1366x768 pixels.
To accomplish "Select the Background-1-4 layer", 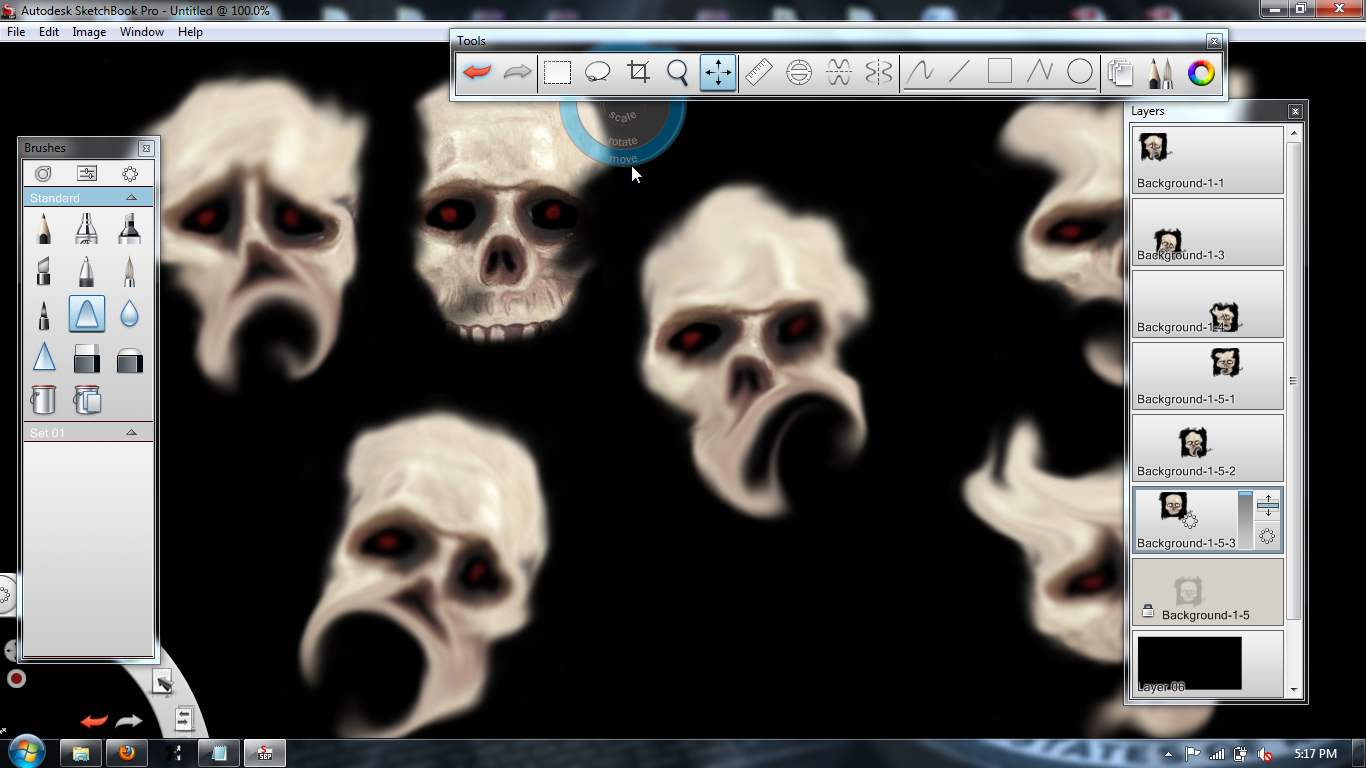I will [1207, 303].
